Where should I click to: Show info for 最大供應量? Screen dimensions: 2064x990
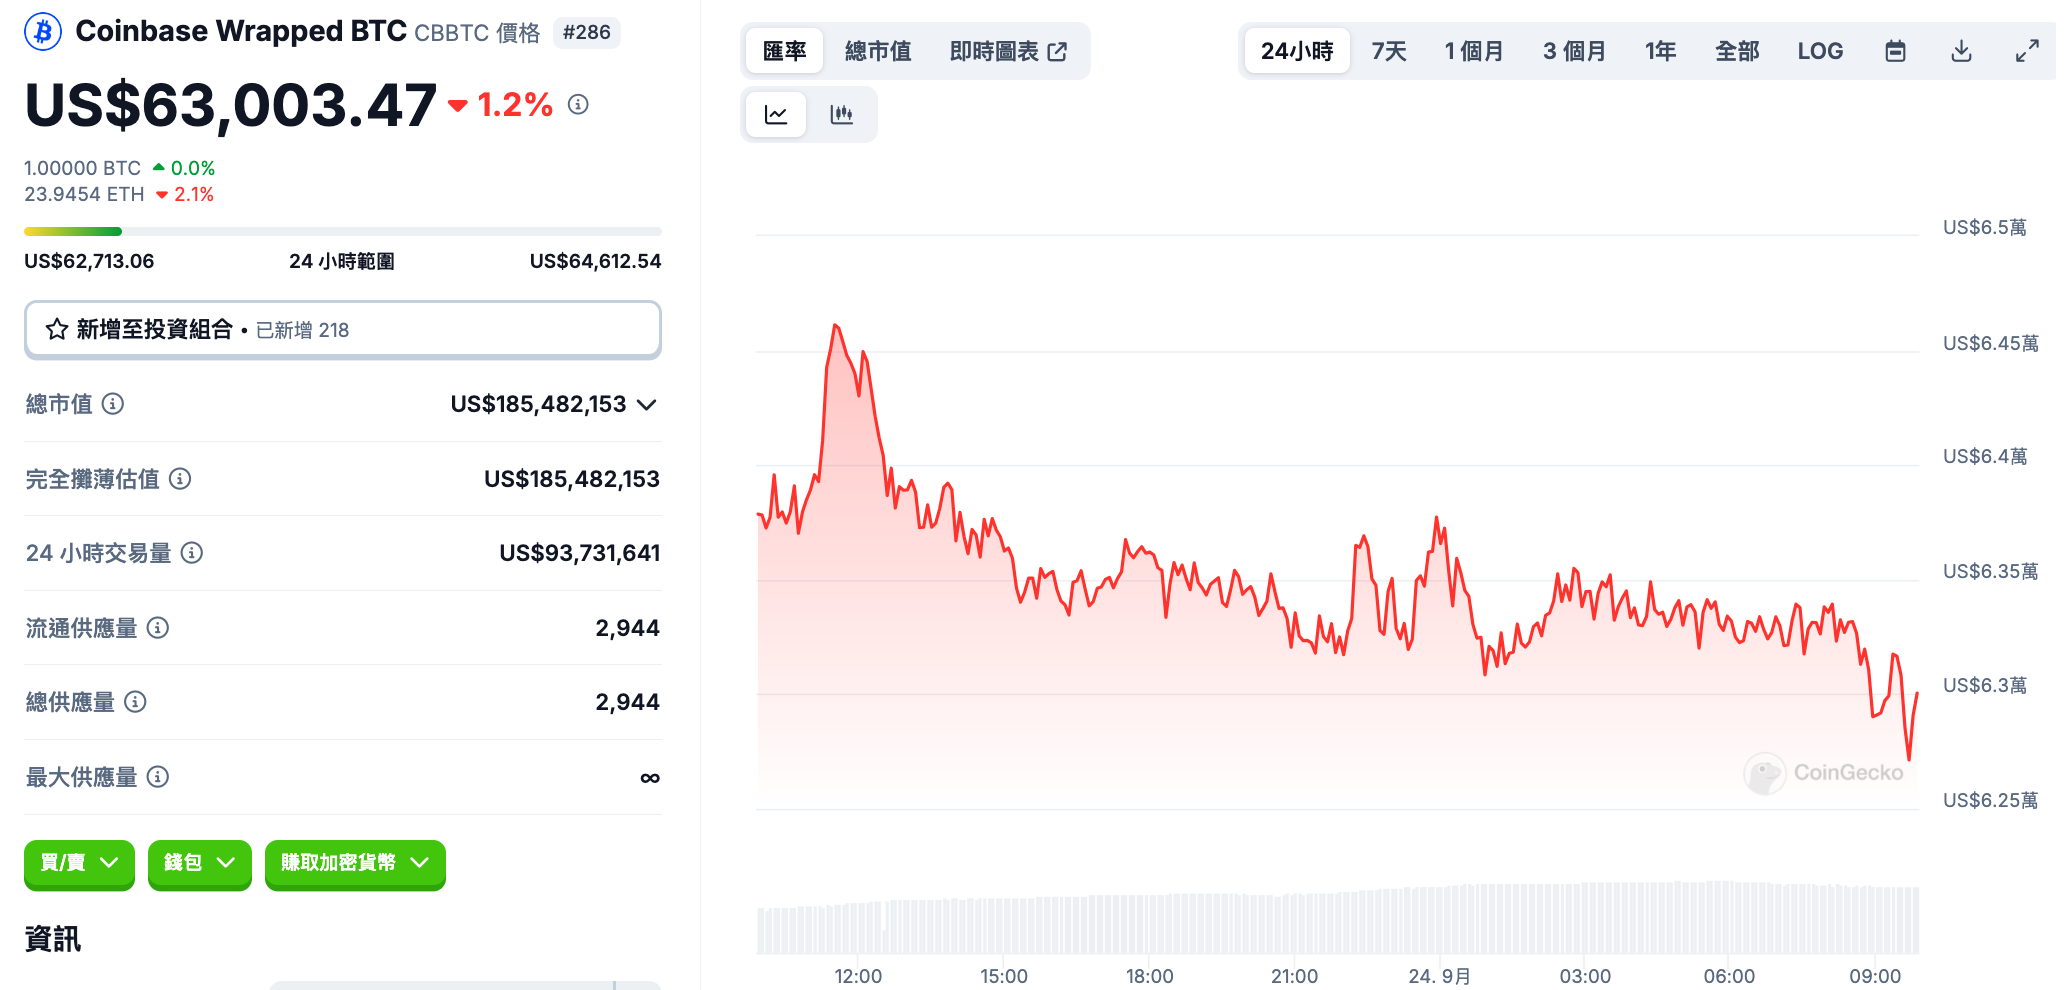click(x=158, y=777)
